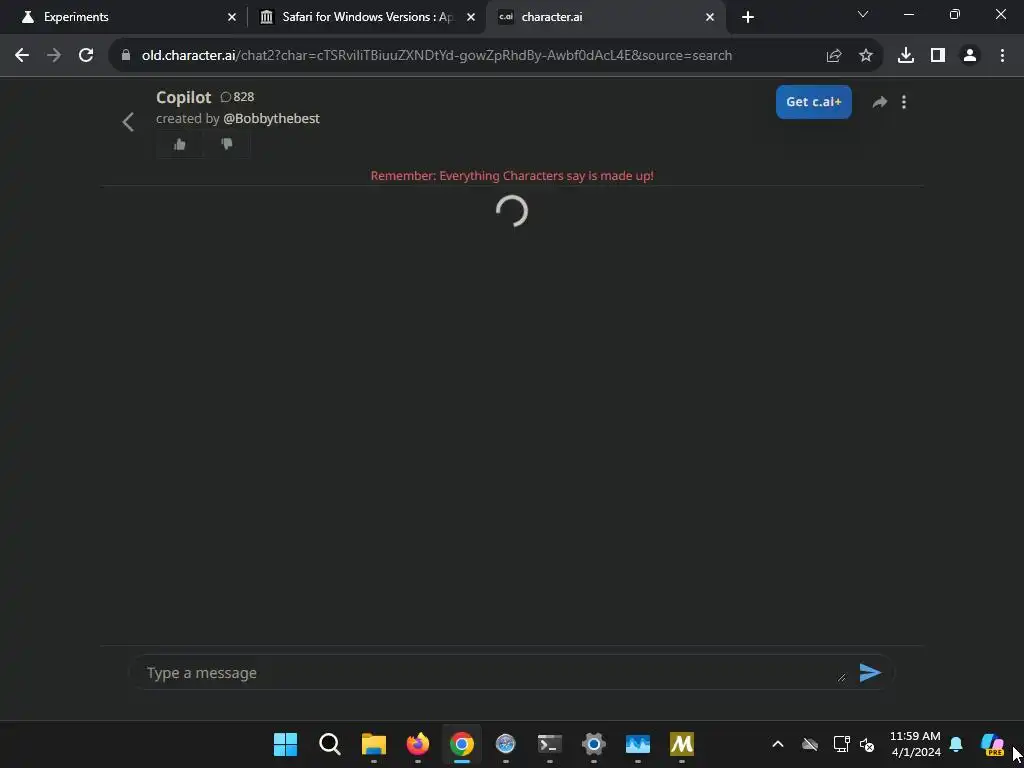Show hidden system tray icons
This screenshot has height=768, width=1024.
pos(777,744)
